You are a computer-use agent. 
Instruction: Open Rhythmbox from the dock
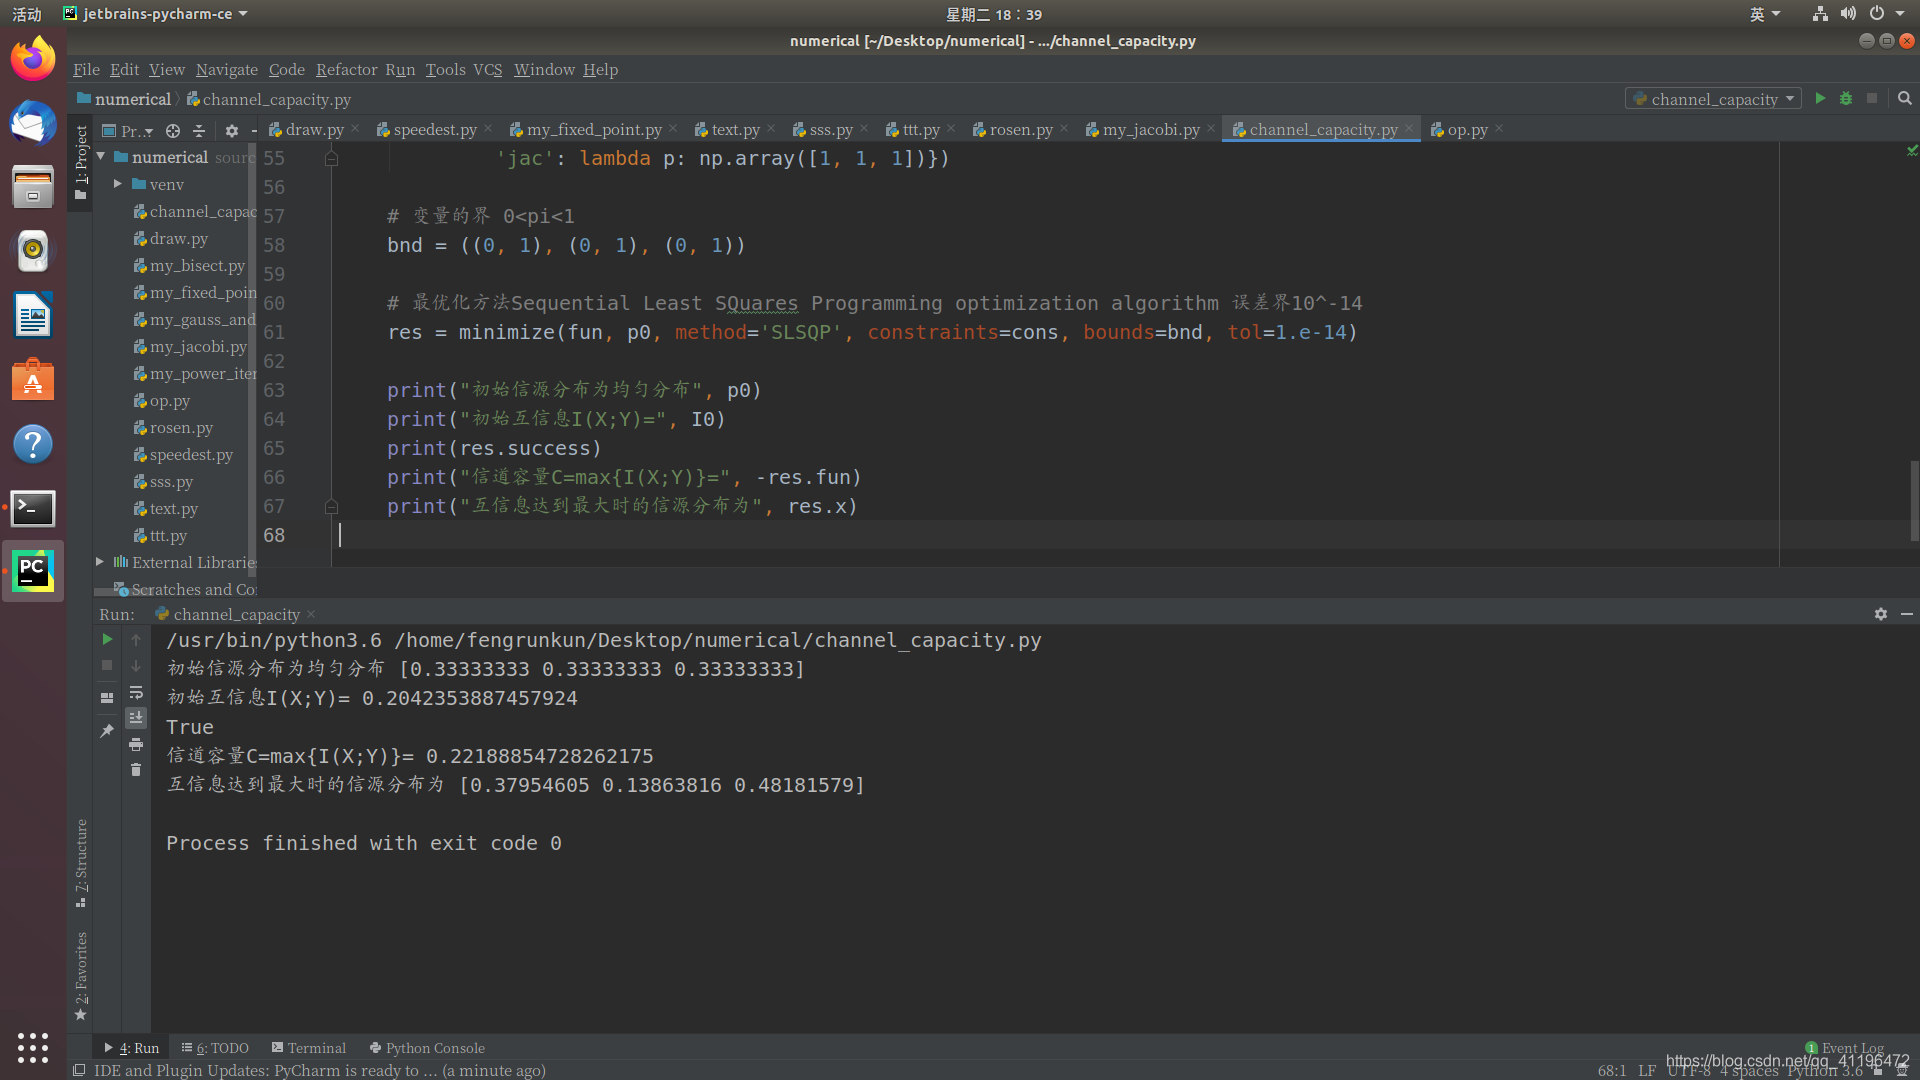(33, 252)
